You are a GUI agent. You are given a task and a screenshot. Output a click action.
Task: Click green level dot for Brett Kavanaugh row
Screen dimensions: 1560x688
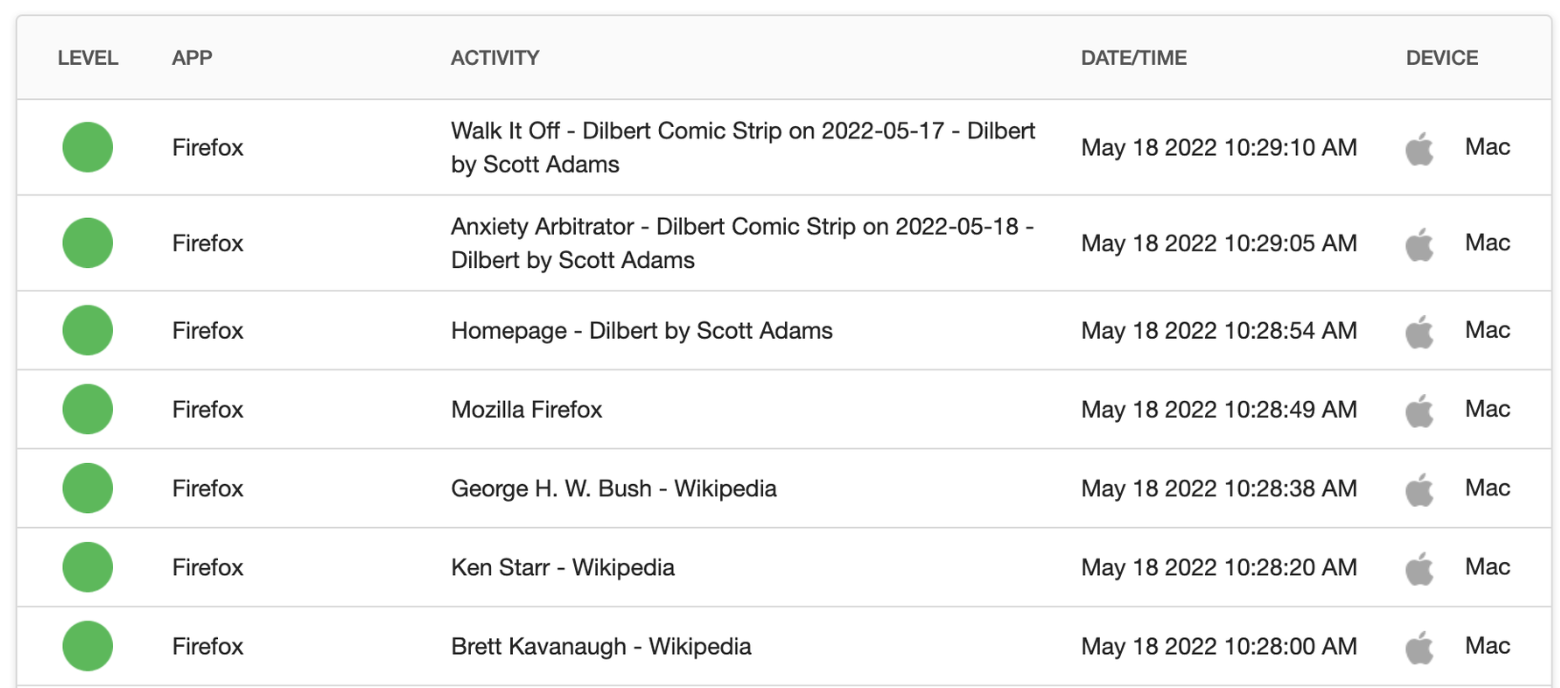pyautogui.click(x=88, y=646)
